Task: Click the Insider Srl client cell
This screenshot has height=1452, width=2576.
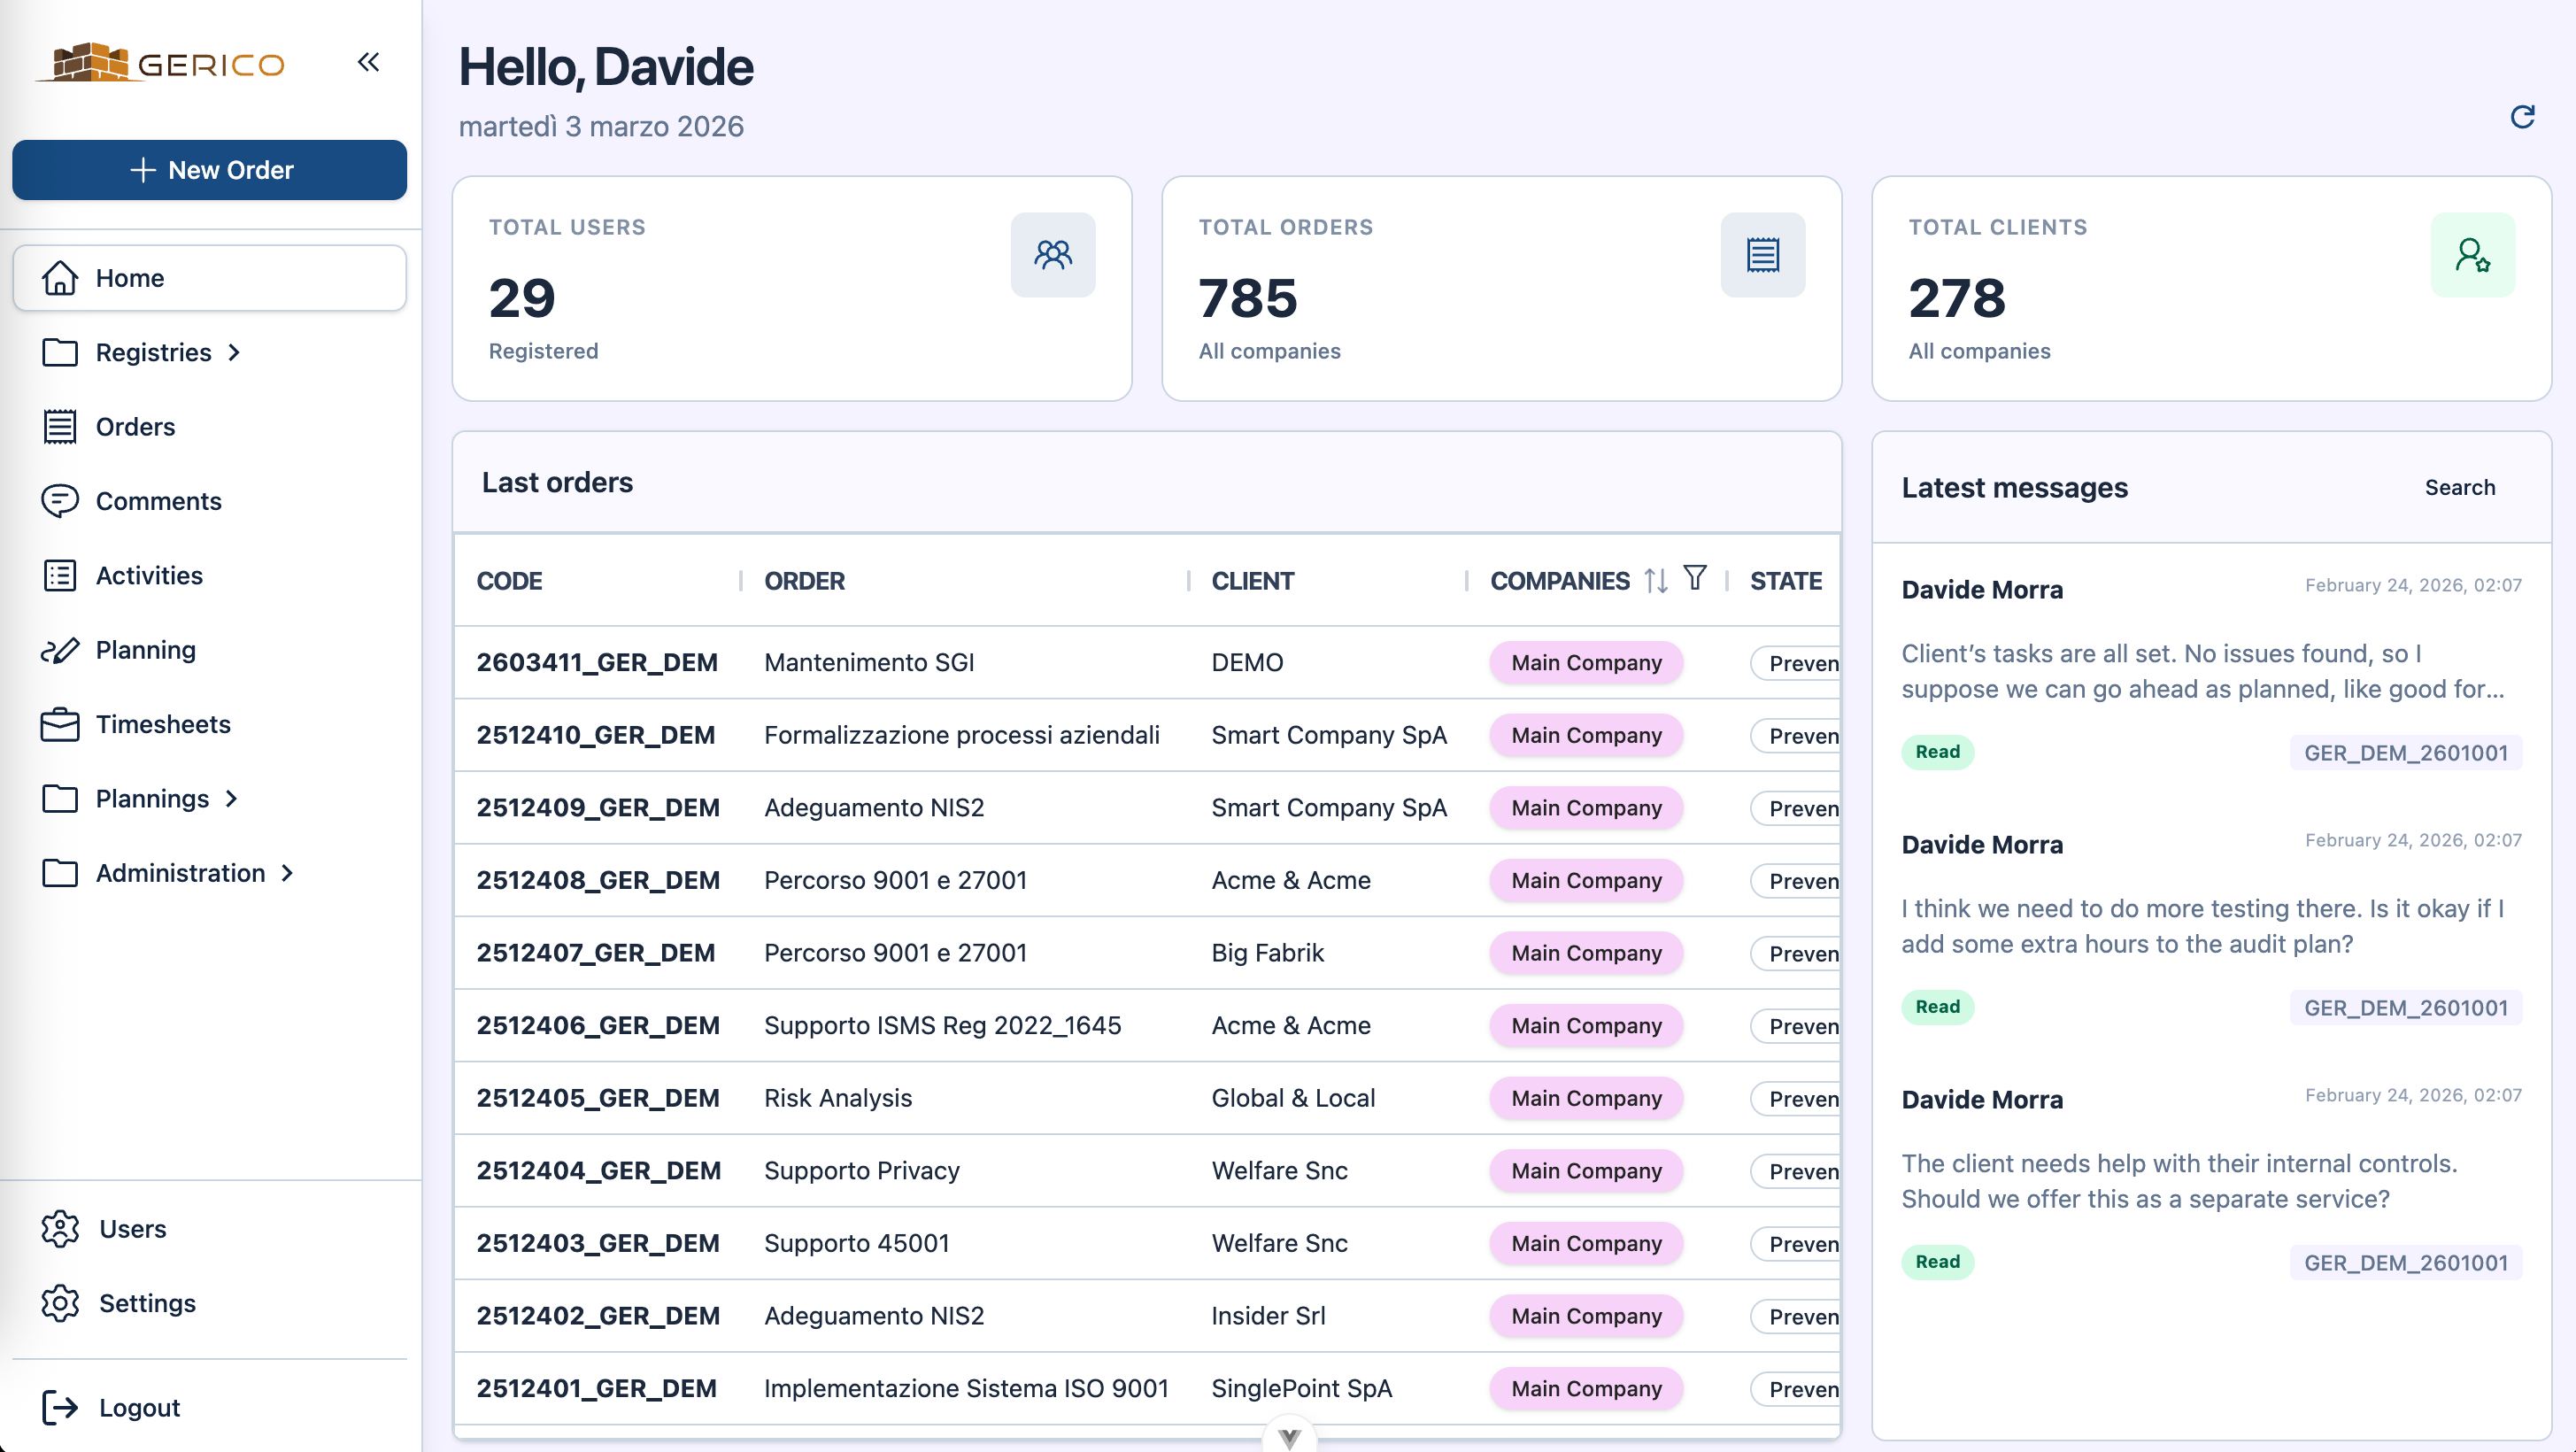Action: (1268, 1316)
